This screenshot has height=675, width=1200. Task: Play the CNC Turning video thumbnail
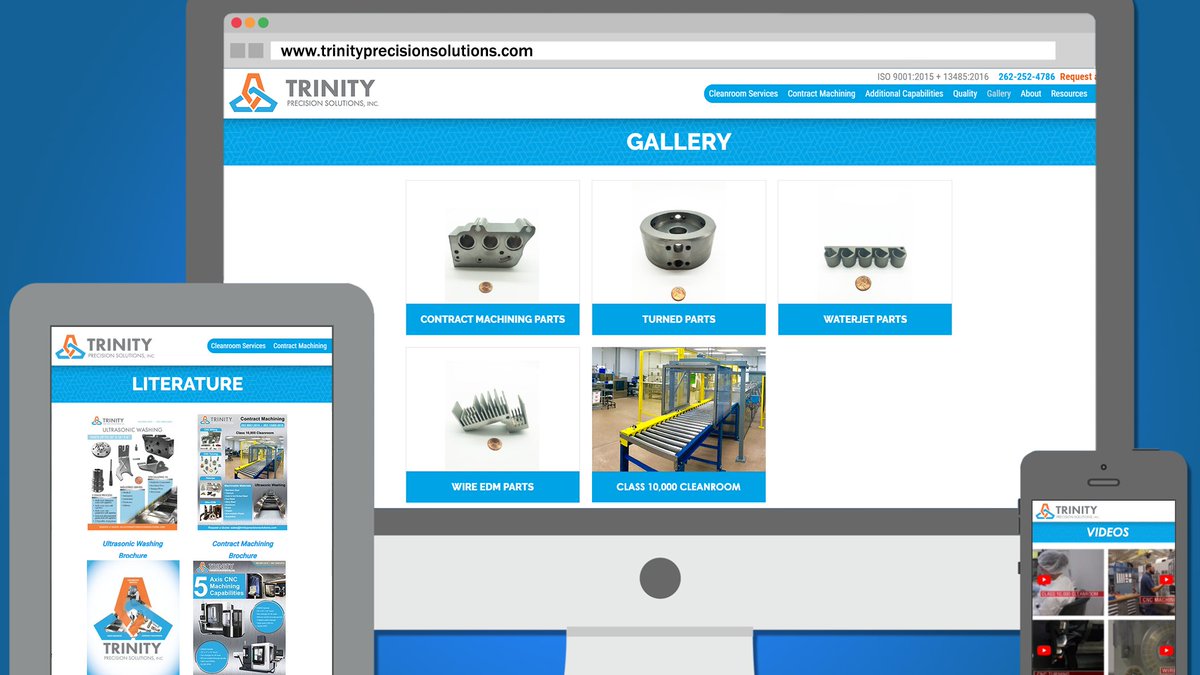pyautogui.click(x=1044, y=649)
